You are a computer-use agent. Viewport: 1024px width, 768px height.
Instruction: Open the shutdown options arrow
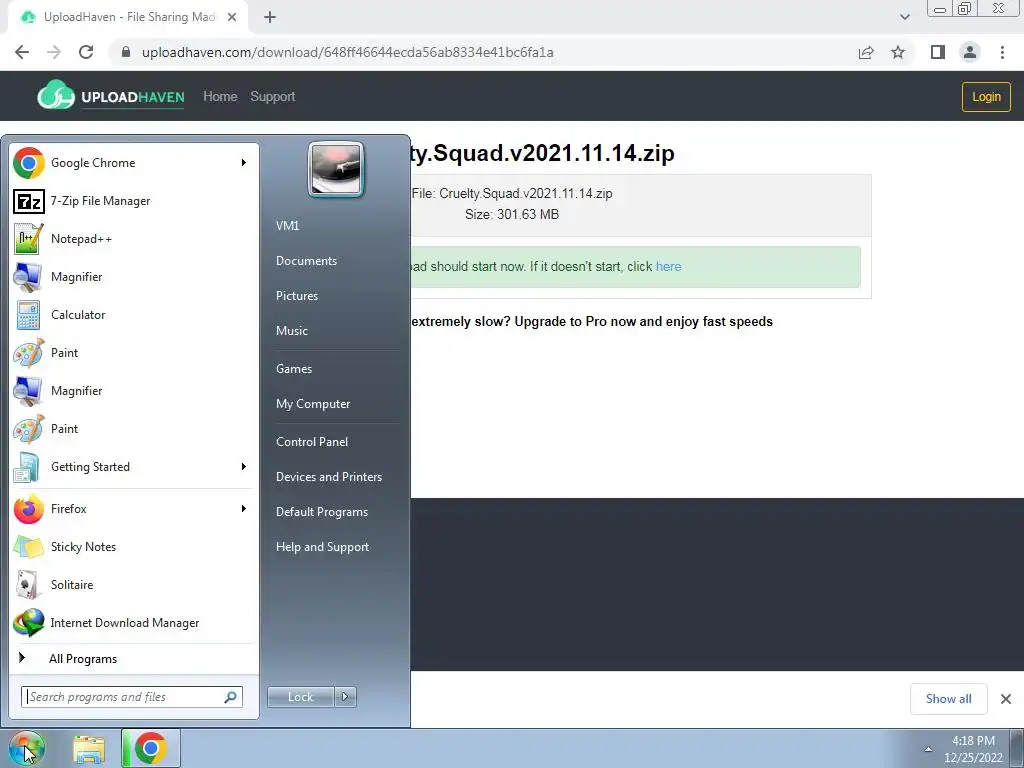pos(345,697)
